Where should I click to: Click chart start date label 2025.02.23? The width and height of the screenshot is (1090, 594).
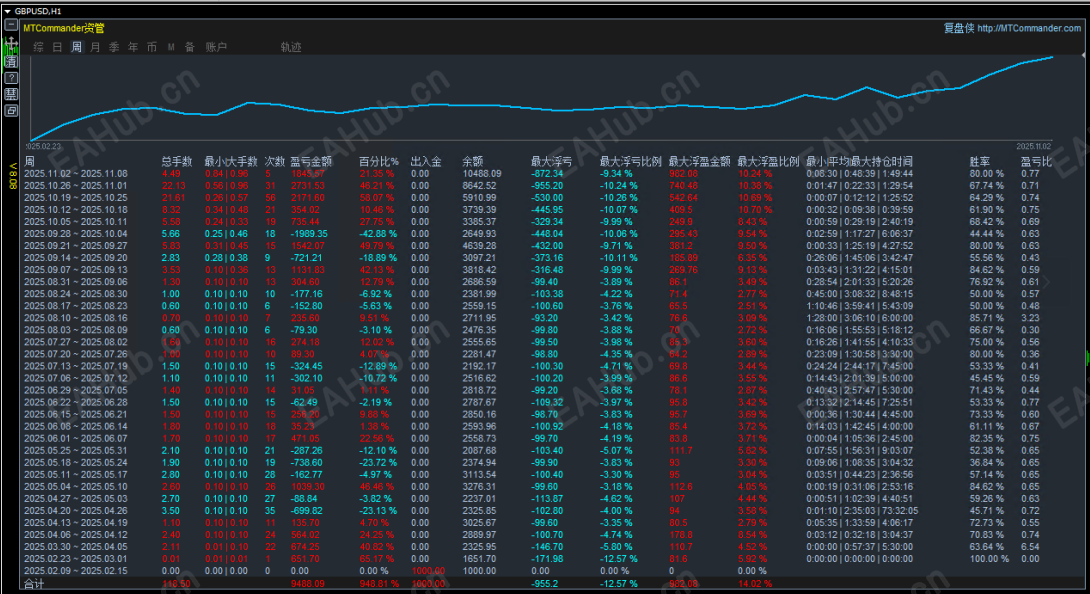point(43,147)
